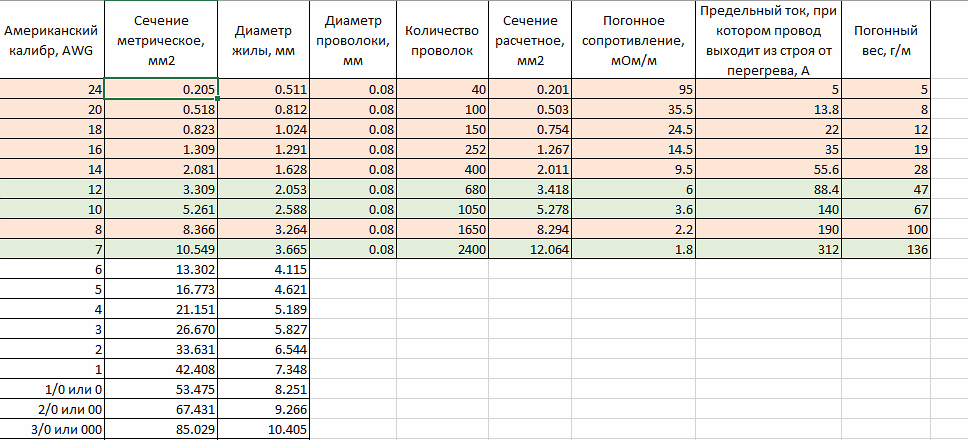Select the 'Погонный вес, г/м' header

[x=885, y=40]
